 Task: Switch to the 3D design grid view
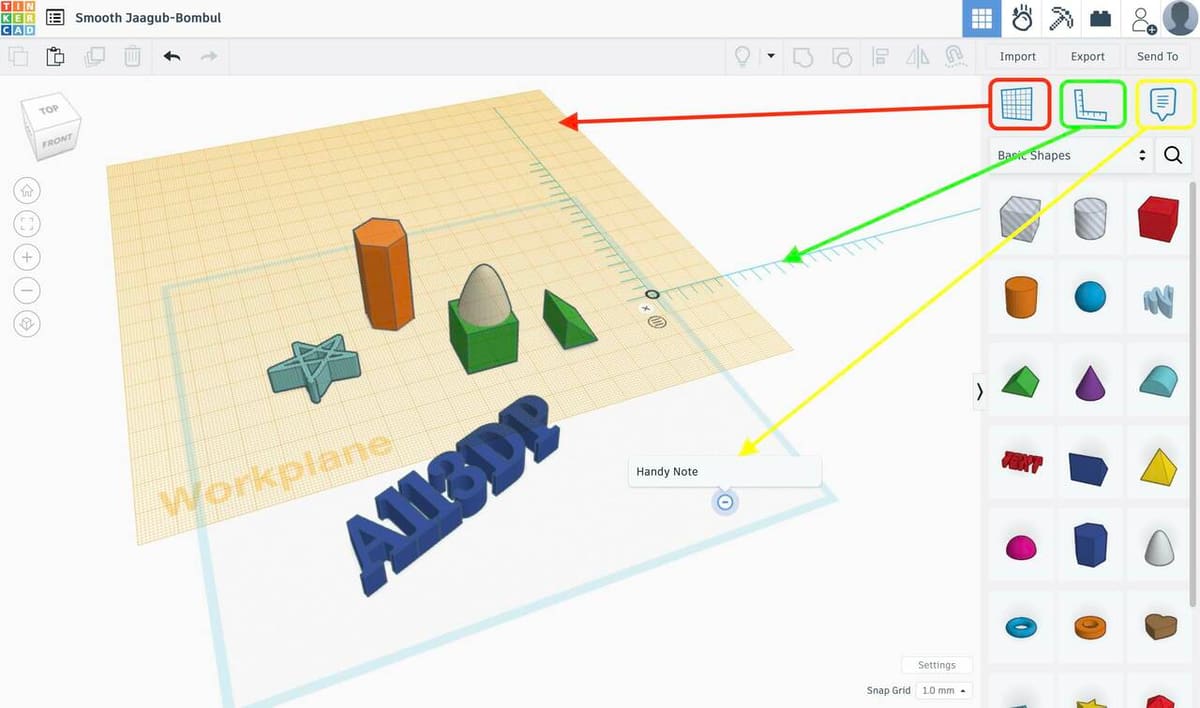coord(982,19)
